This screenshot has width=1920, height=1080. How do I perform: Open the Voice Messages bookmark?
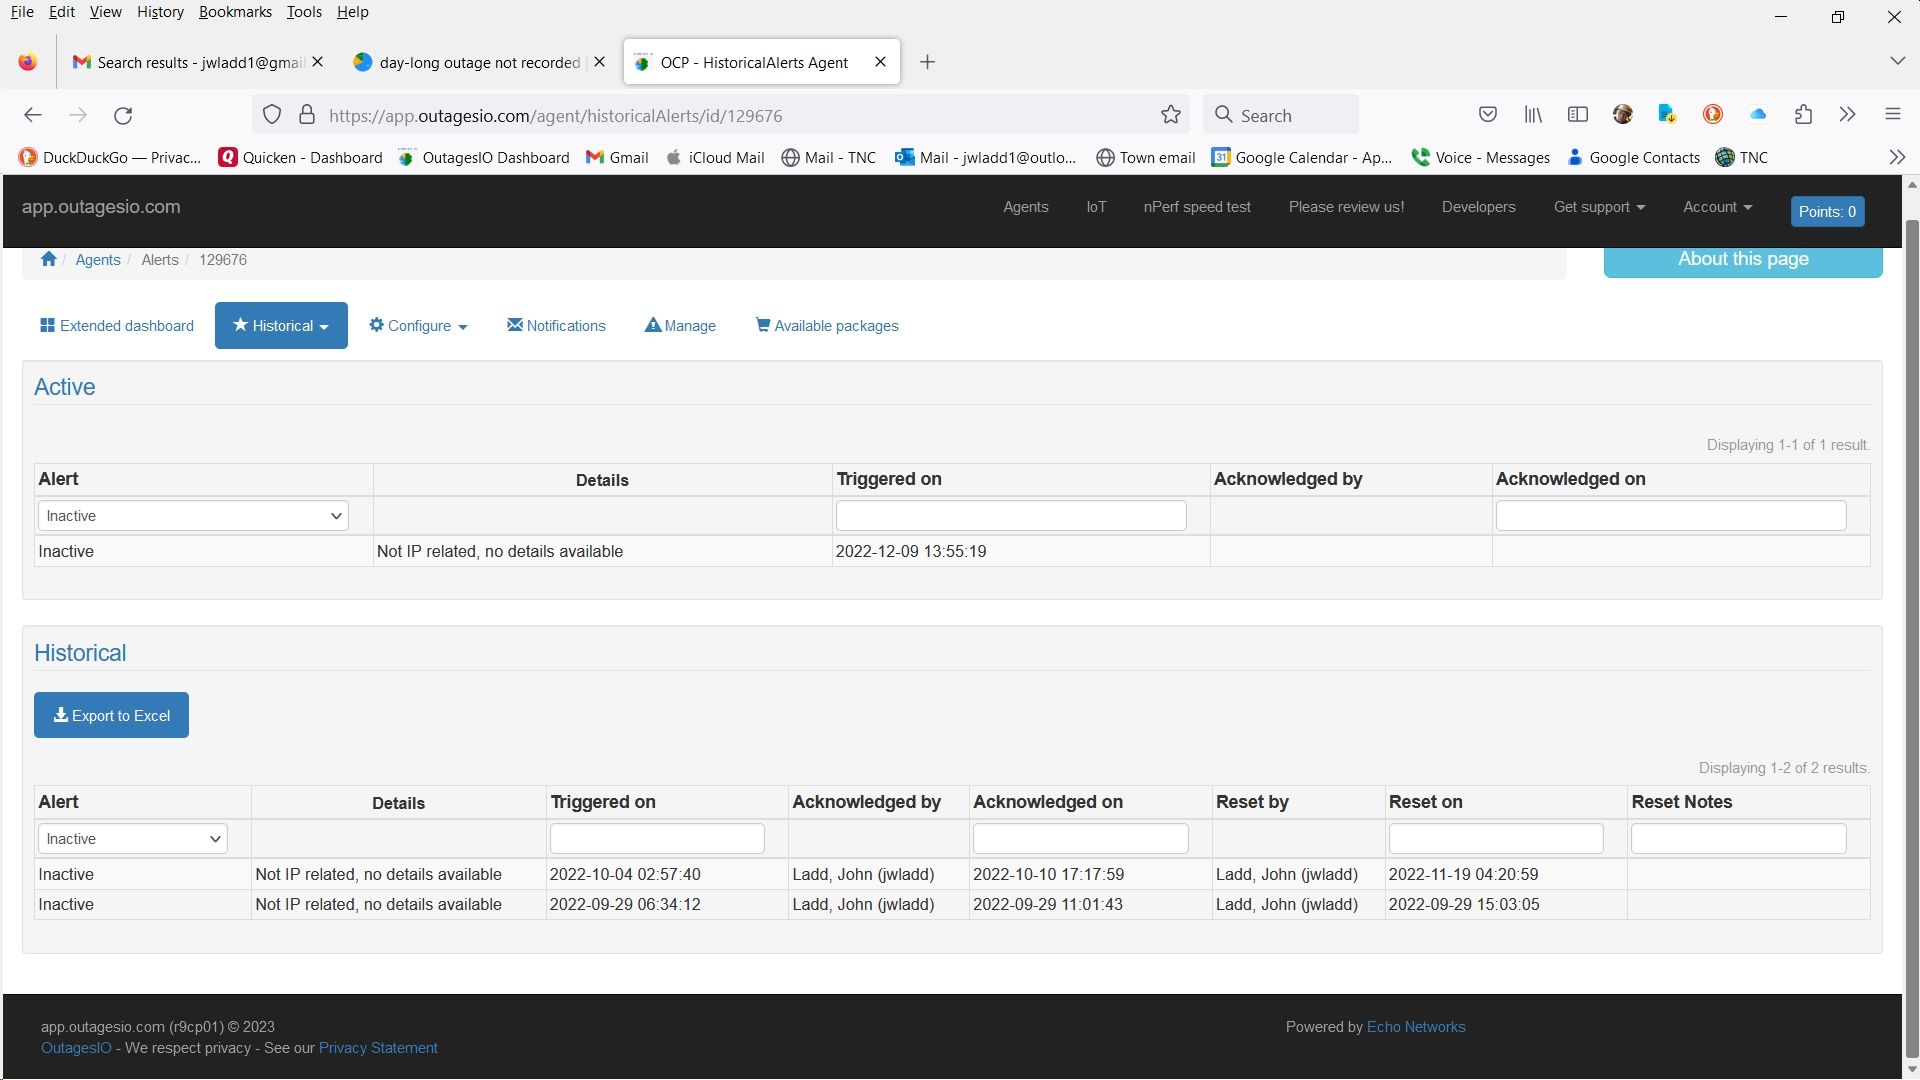pos(1480,157)
